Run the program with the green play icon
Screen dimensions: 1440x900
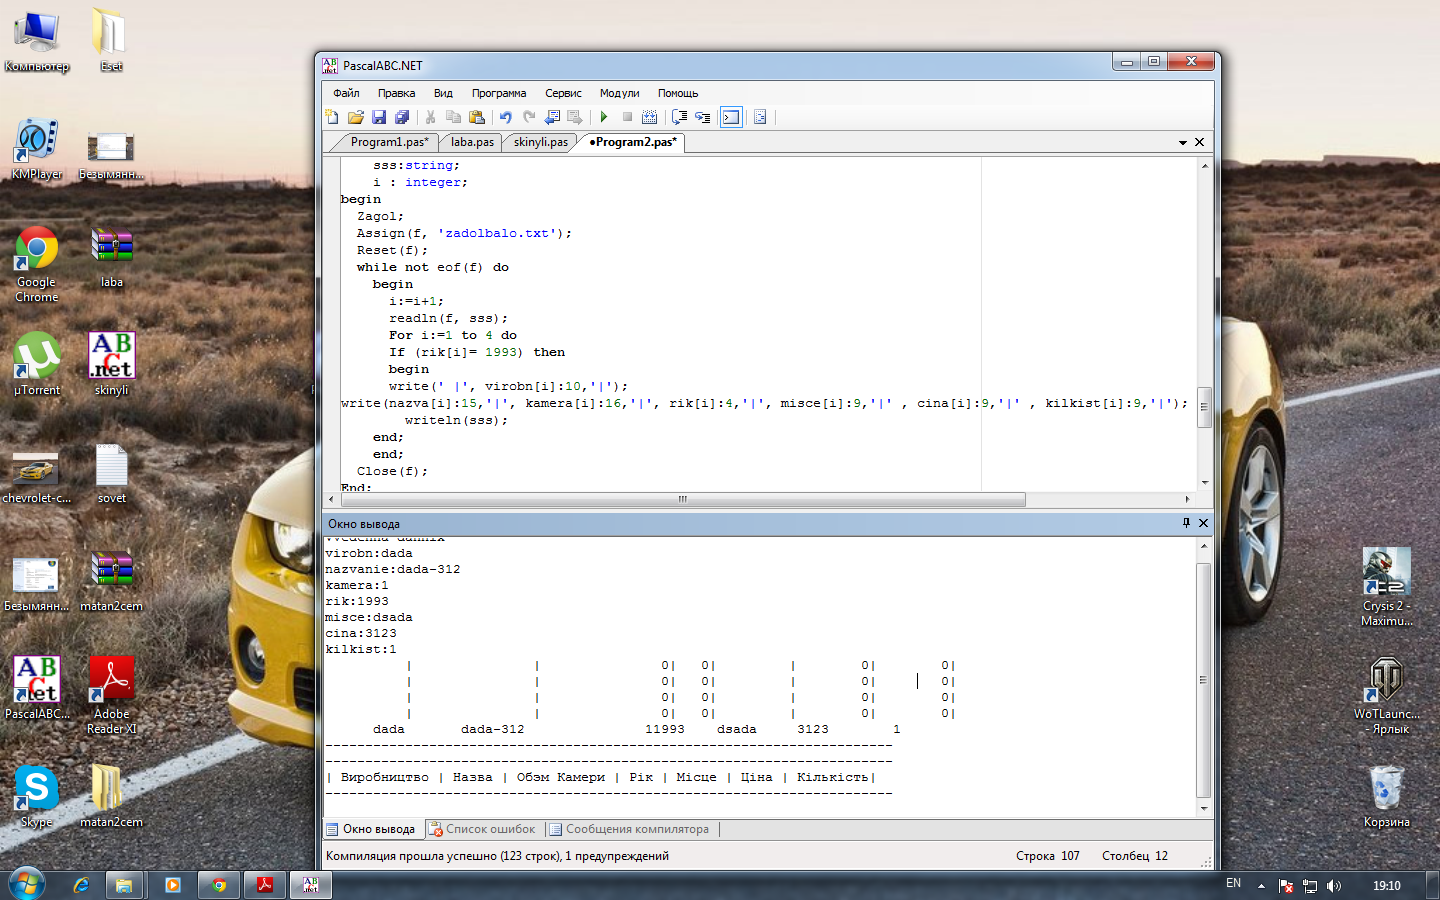(604, 117)
